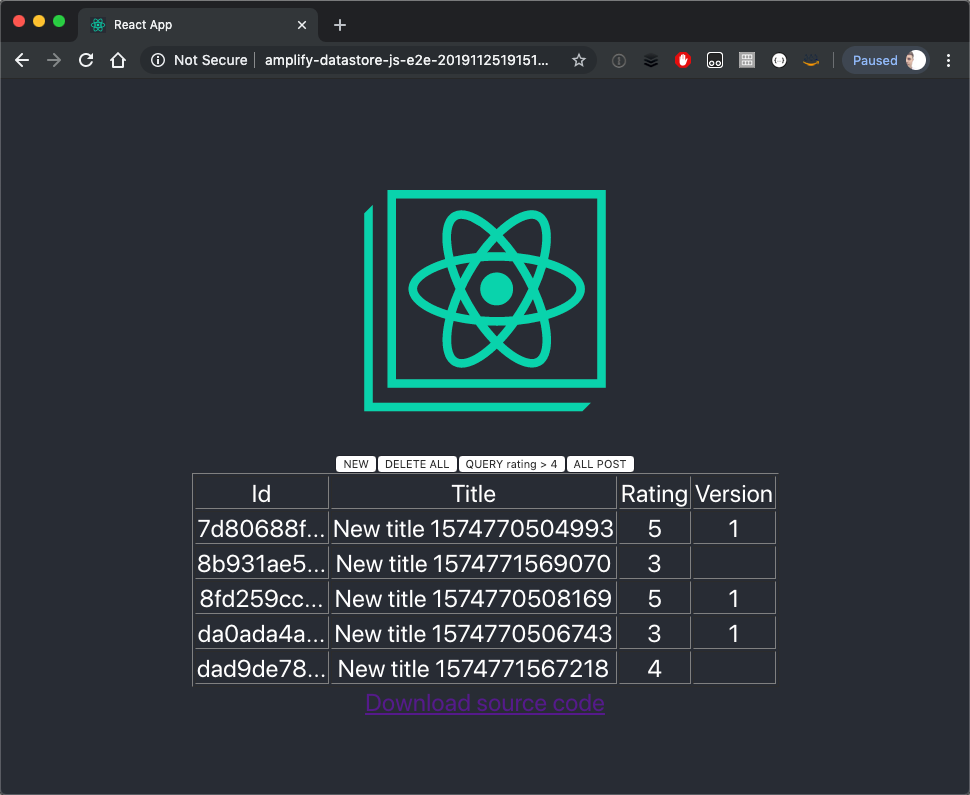Open the Amazon extension icon
The image size is (970, 795).
[x=810, y=60]
